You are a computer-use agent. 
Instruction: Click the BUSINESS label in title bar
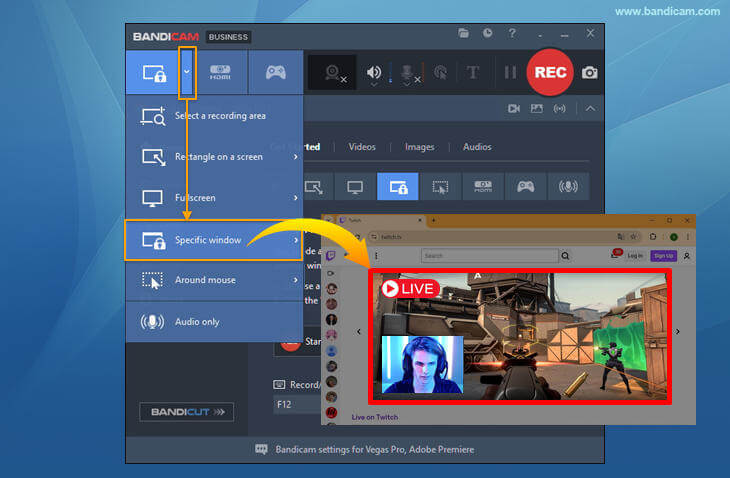tap(228, 37)
